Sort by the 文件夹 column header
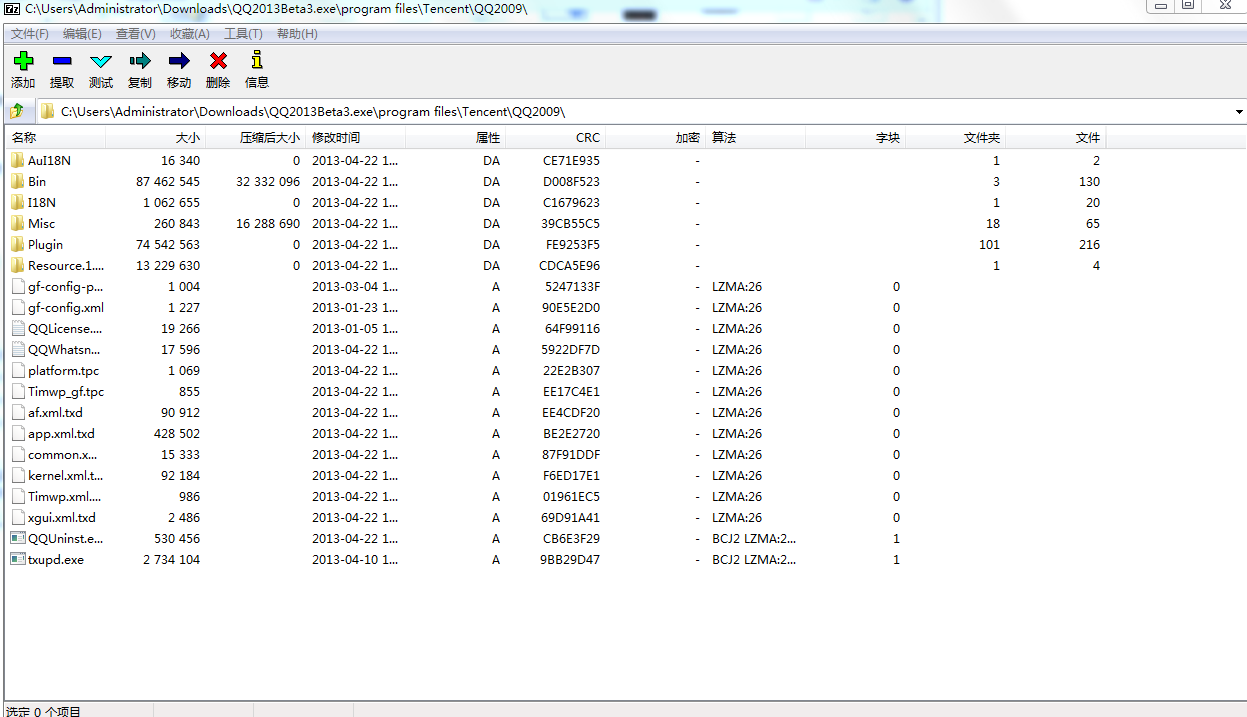The height and width of the screenshot is (717, 1247). coord(955,138)
